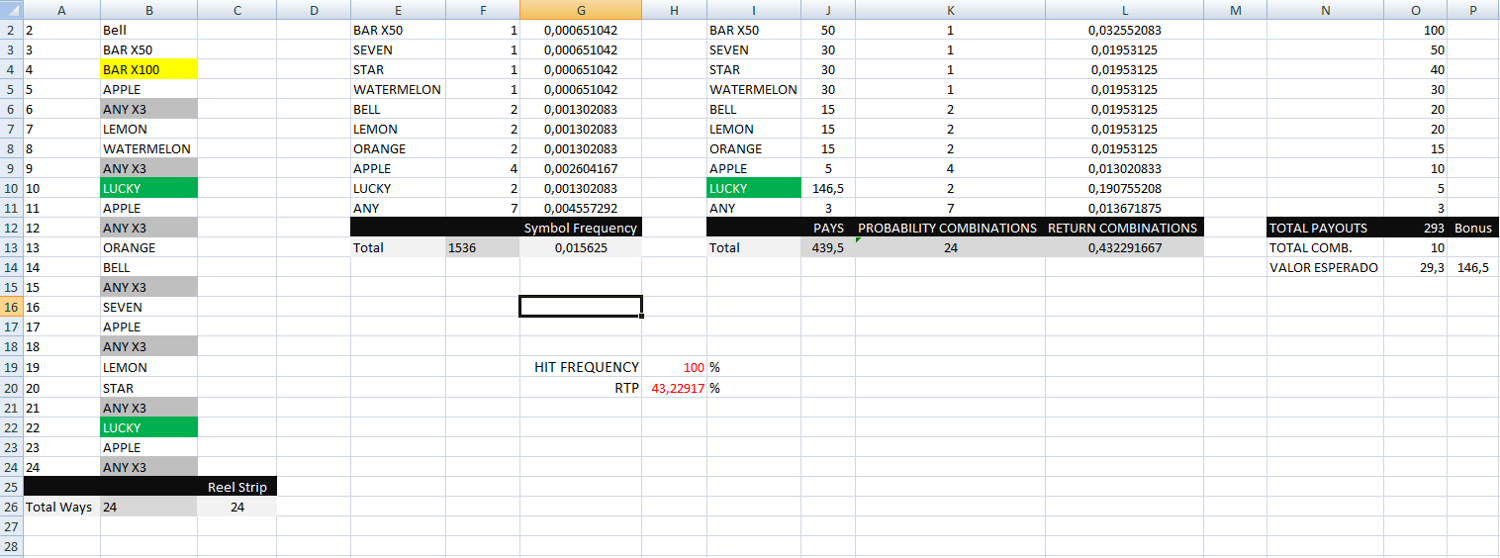
Task: Click the WATERMELON cell in column E
Action: [397, 90]
